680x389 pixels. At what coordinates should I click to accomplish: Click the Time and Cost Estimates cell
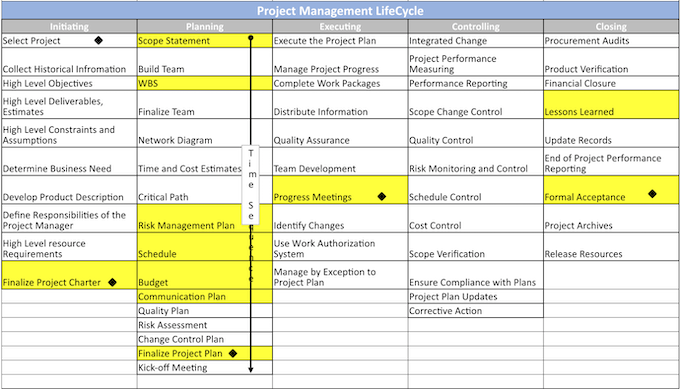coord(205,161)
